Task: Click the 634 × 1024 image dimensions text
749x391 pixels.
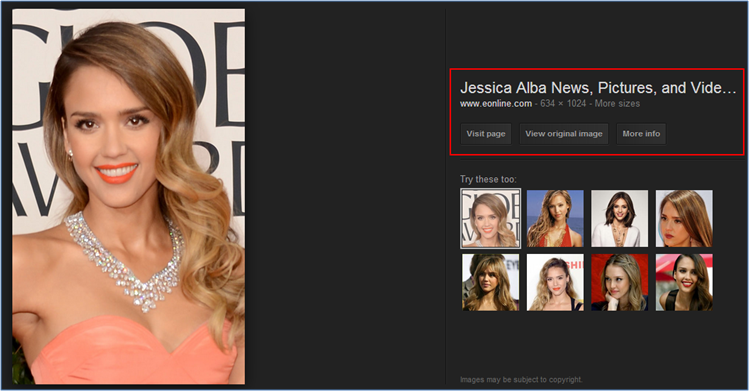Action: point(563,104)
